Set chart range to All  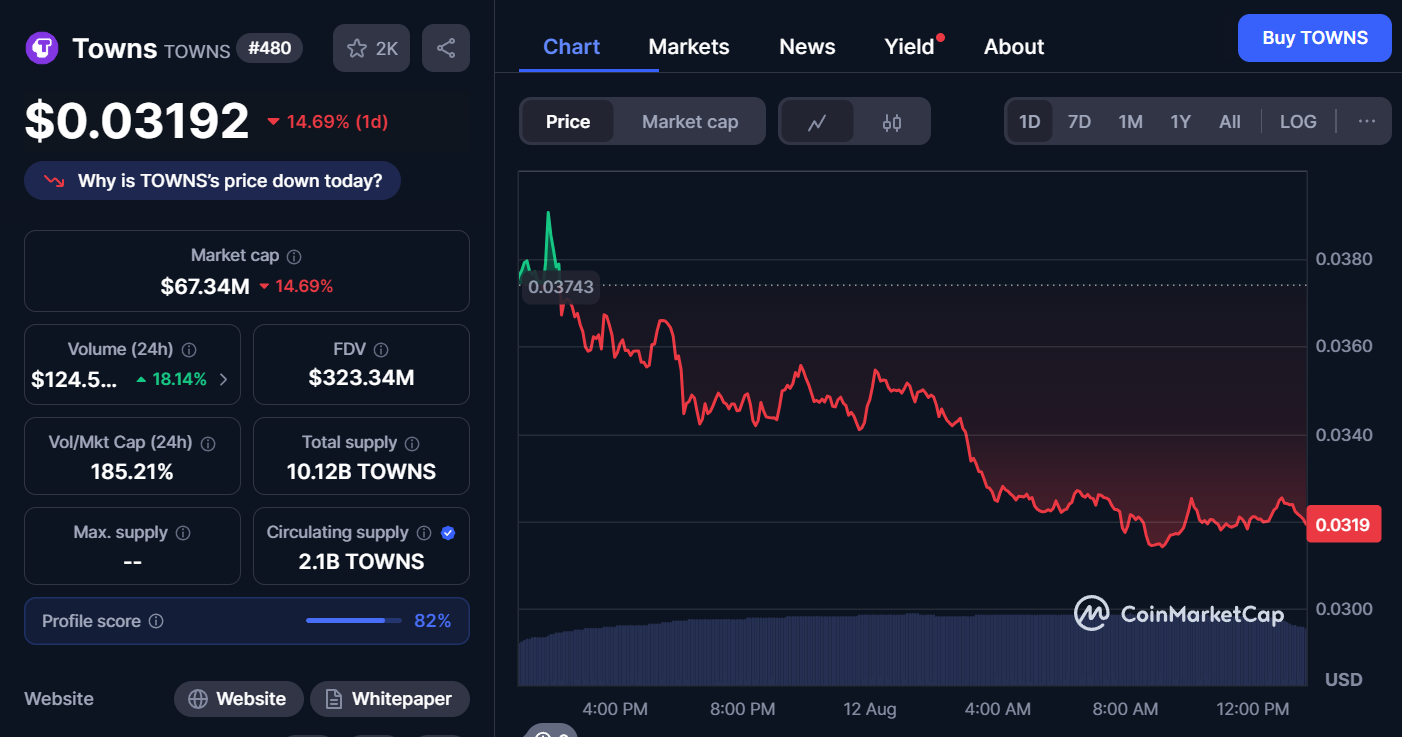point(1230,122)
